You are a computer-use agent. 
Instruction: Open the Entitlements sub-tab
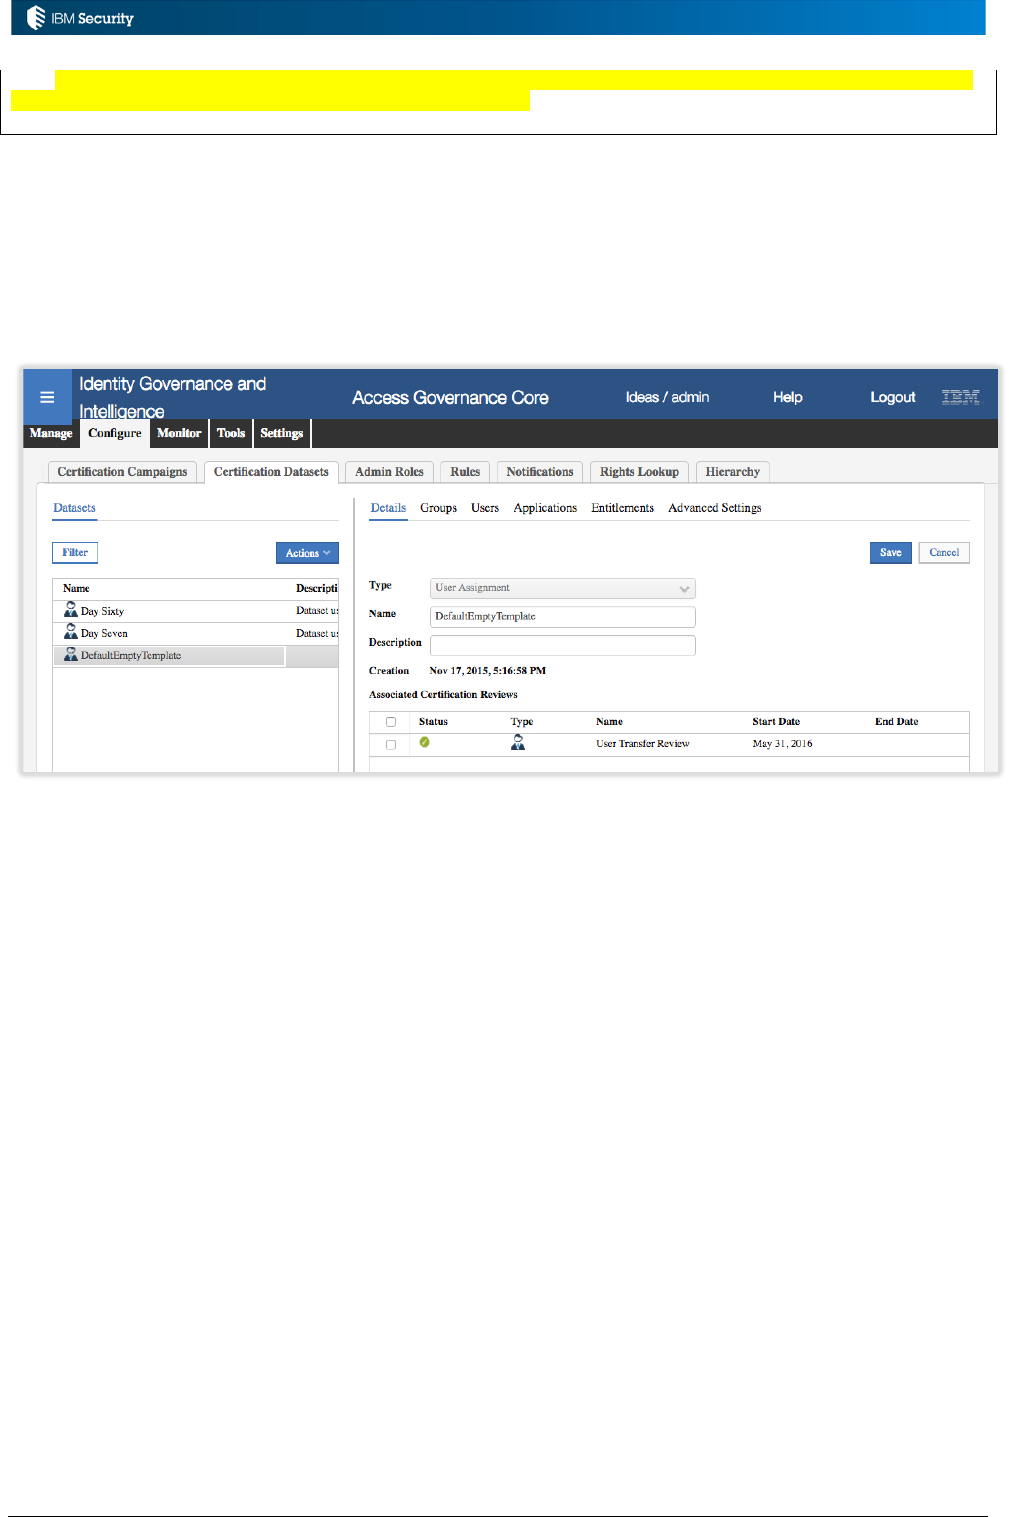pos(622,508)
